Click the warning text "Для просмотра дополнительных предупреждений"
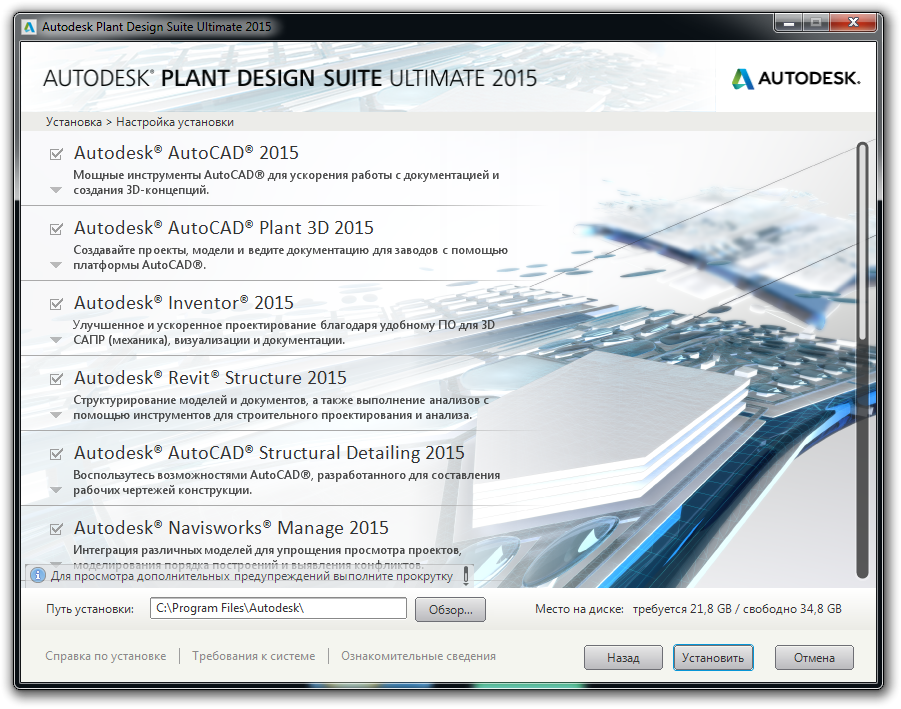Viewport: 901px width, 709px height. pos(191,576)
